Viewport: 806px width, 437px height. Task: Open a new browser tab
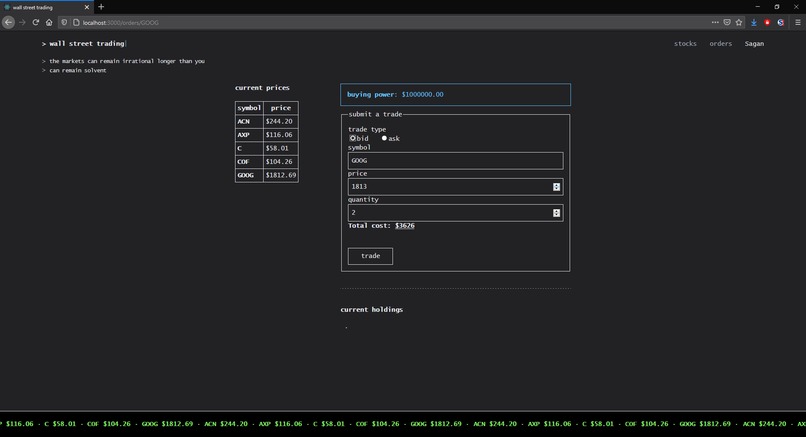[x=101, y=7]
